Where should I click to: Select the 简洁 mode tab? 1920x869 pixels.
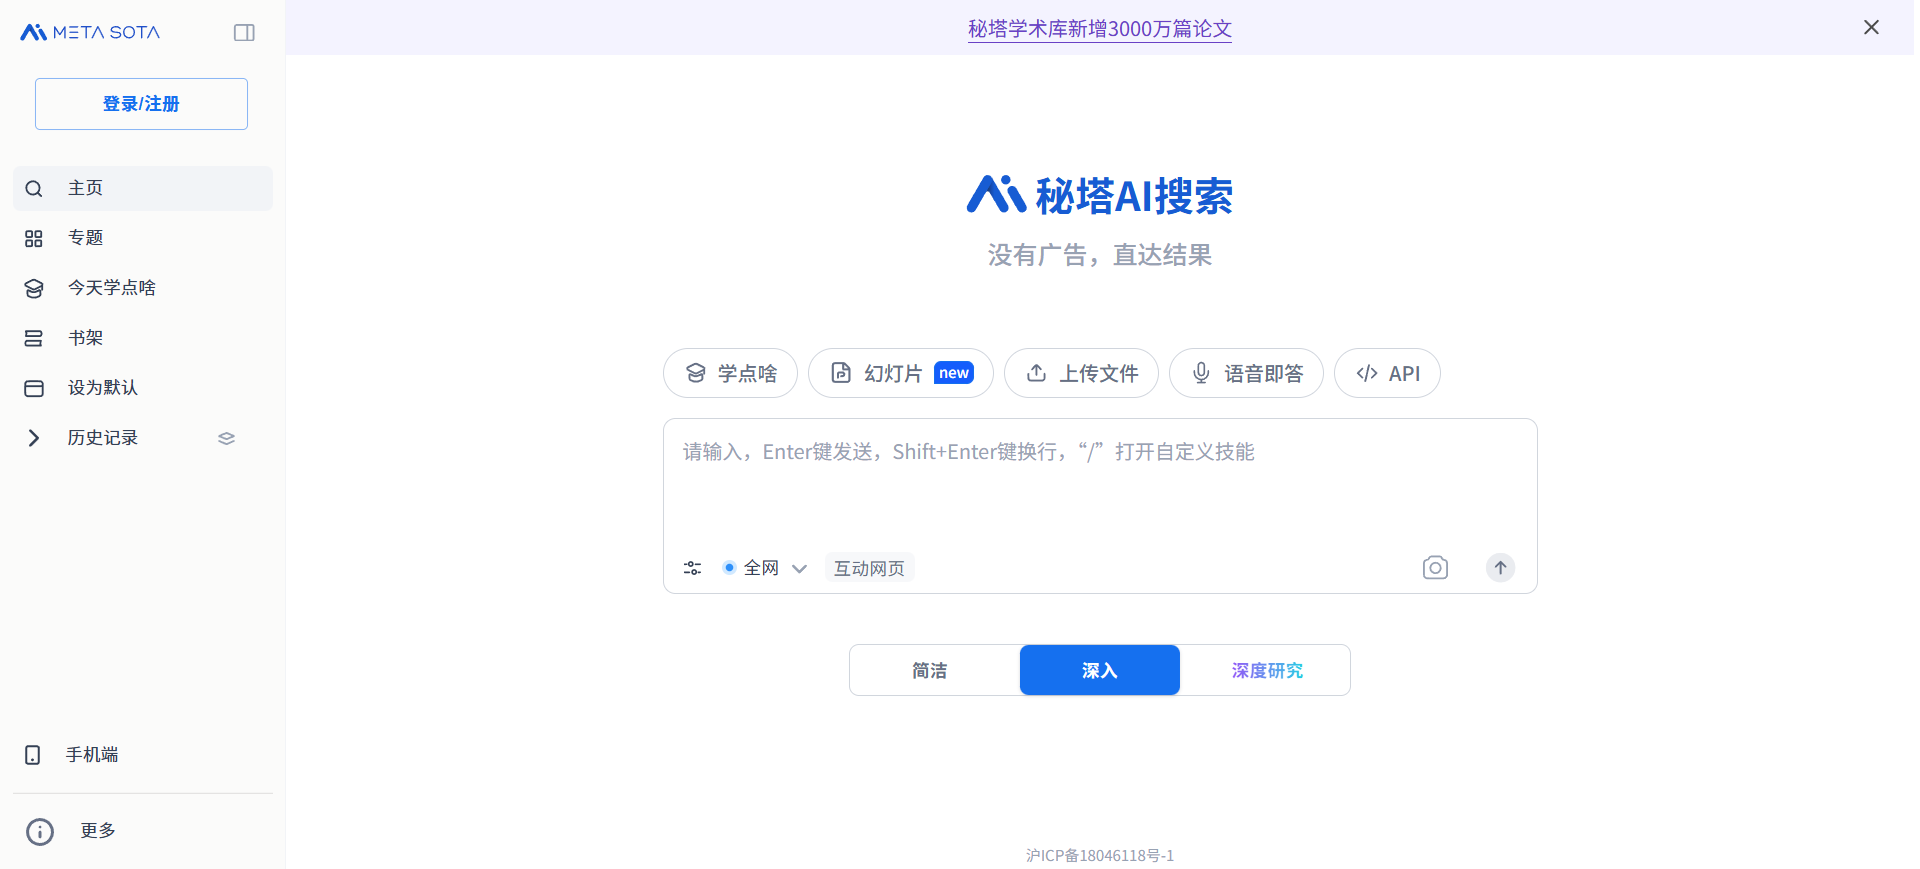pyautogui.click(x=930, y=670)
